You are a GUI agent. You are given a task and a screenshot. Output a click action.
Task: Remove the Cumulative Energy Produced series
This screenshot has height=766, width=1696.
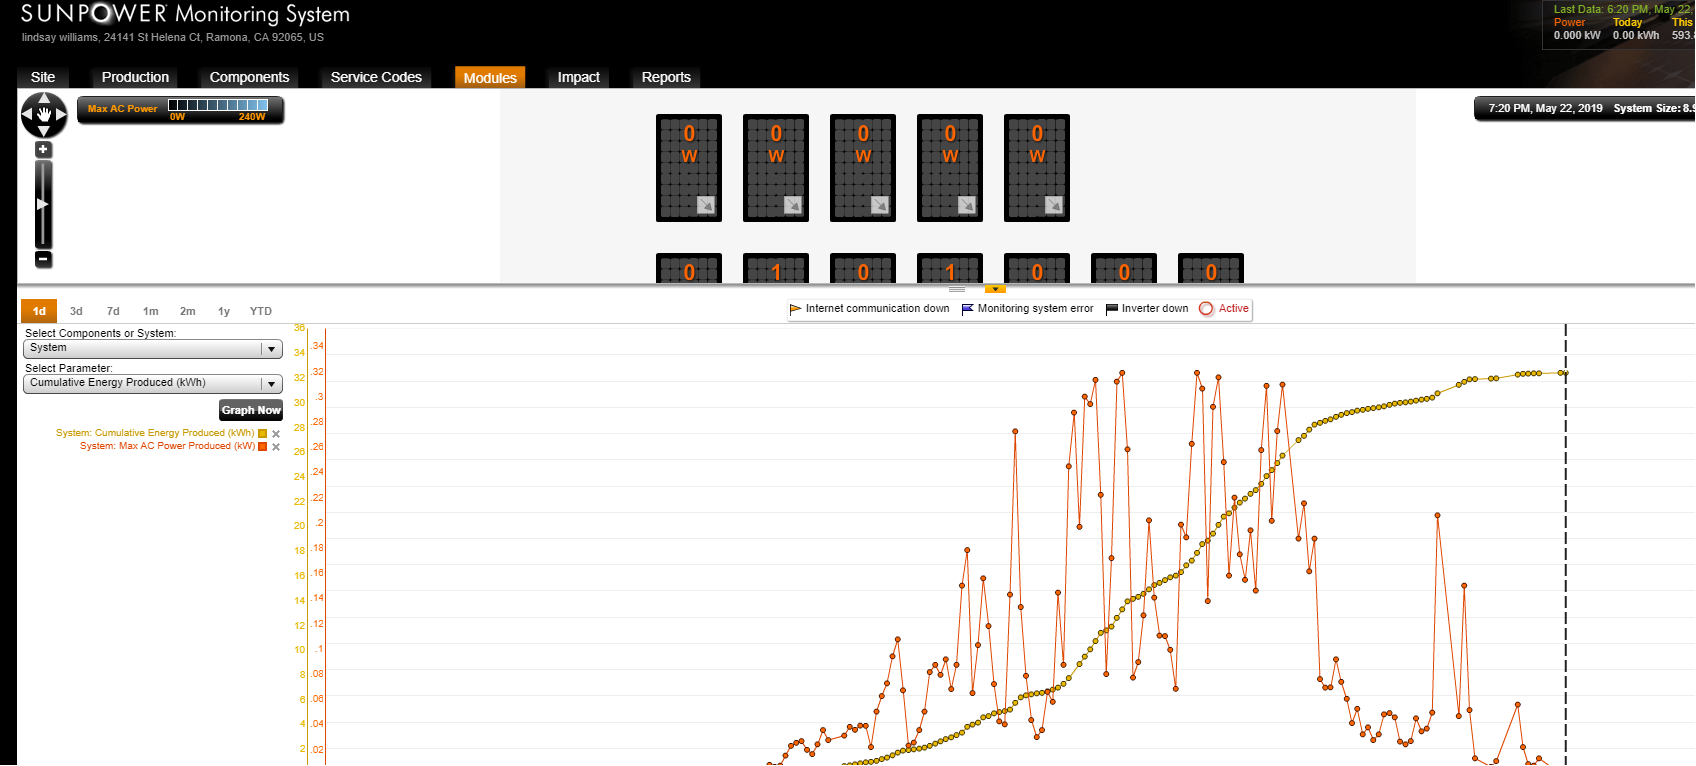[276, 434]
